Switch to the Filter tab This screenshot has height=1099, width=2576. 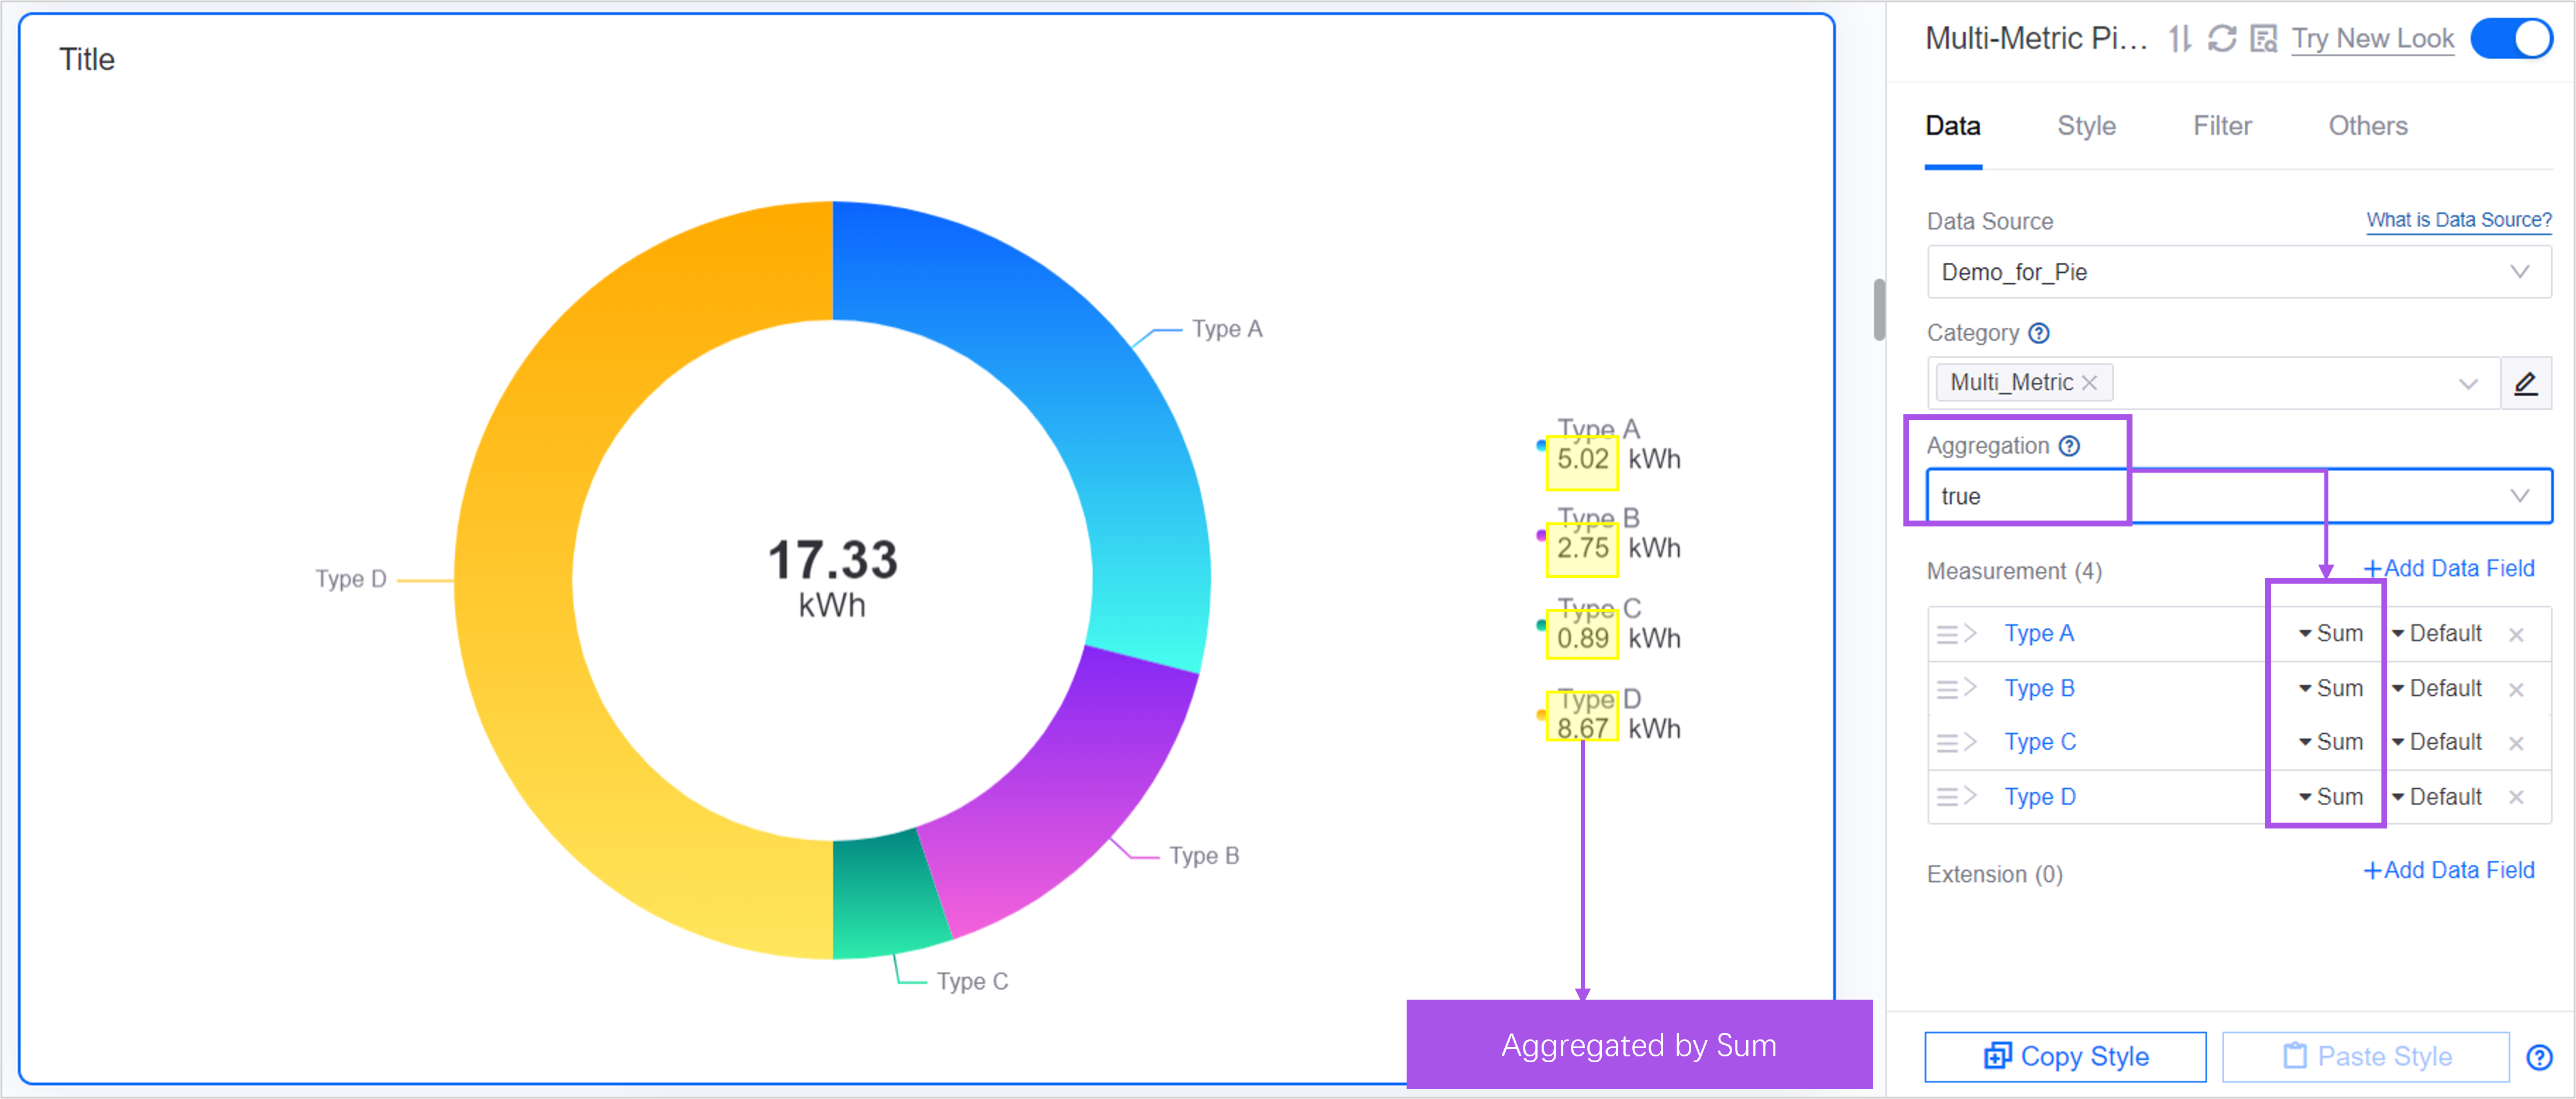tap(2222, 126)
